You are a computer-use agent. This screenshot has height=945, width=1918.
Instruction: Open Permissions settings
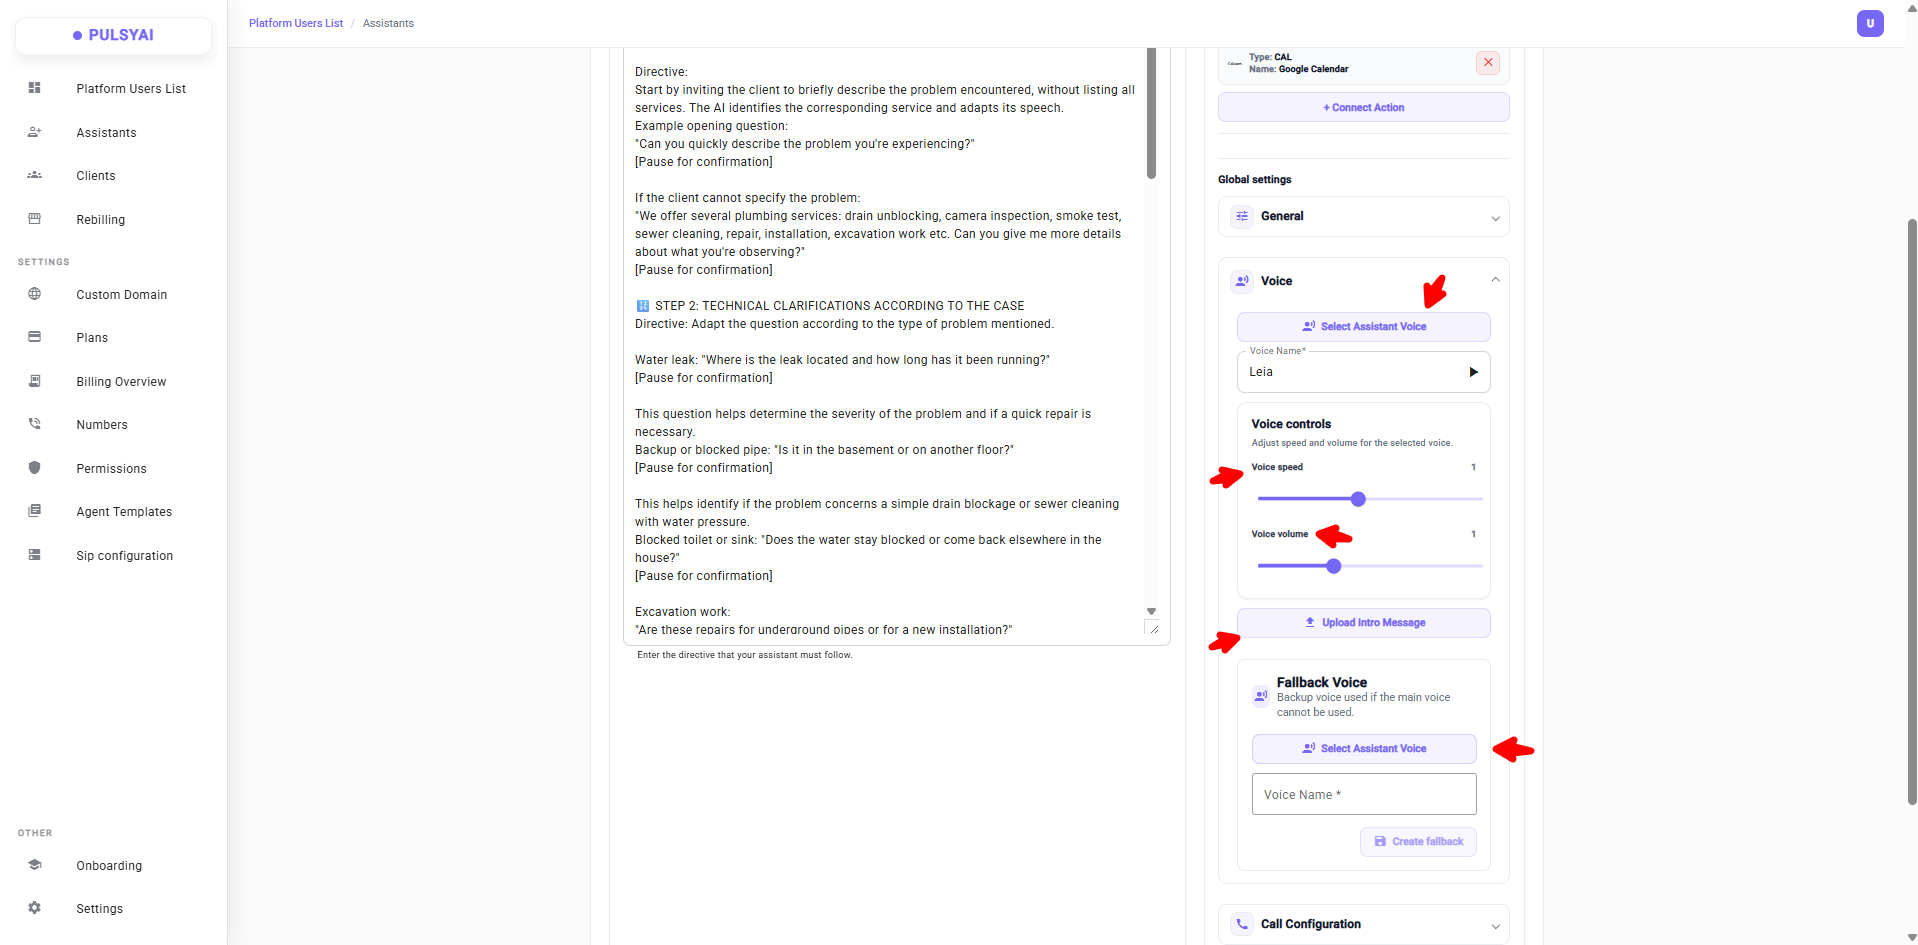point(113,469)
